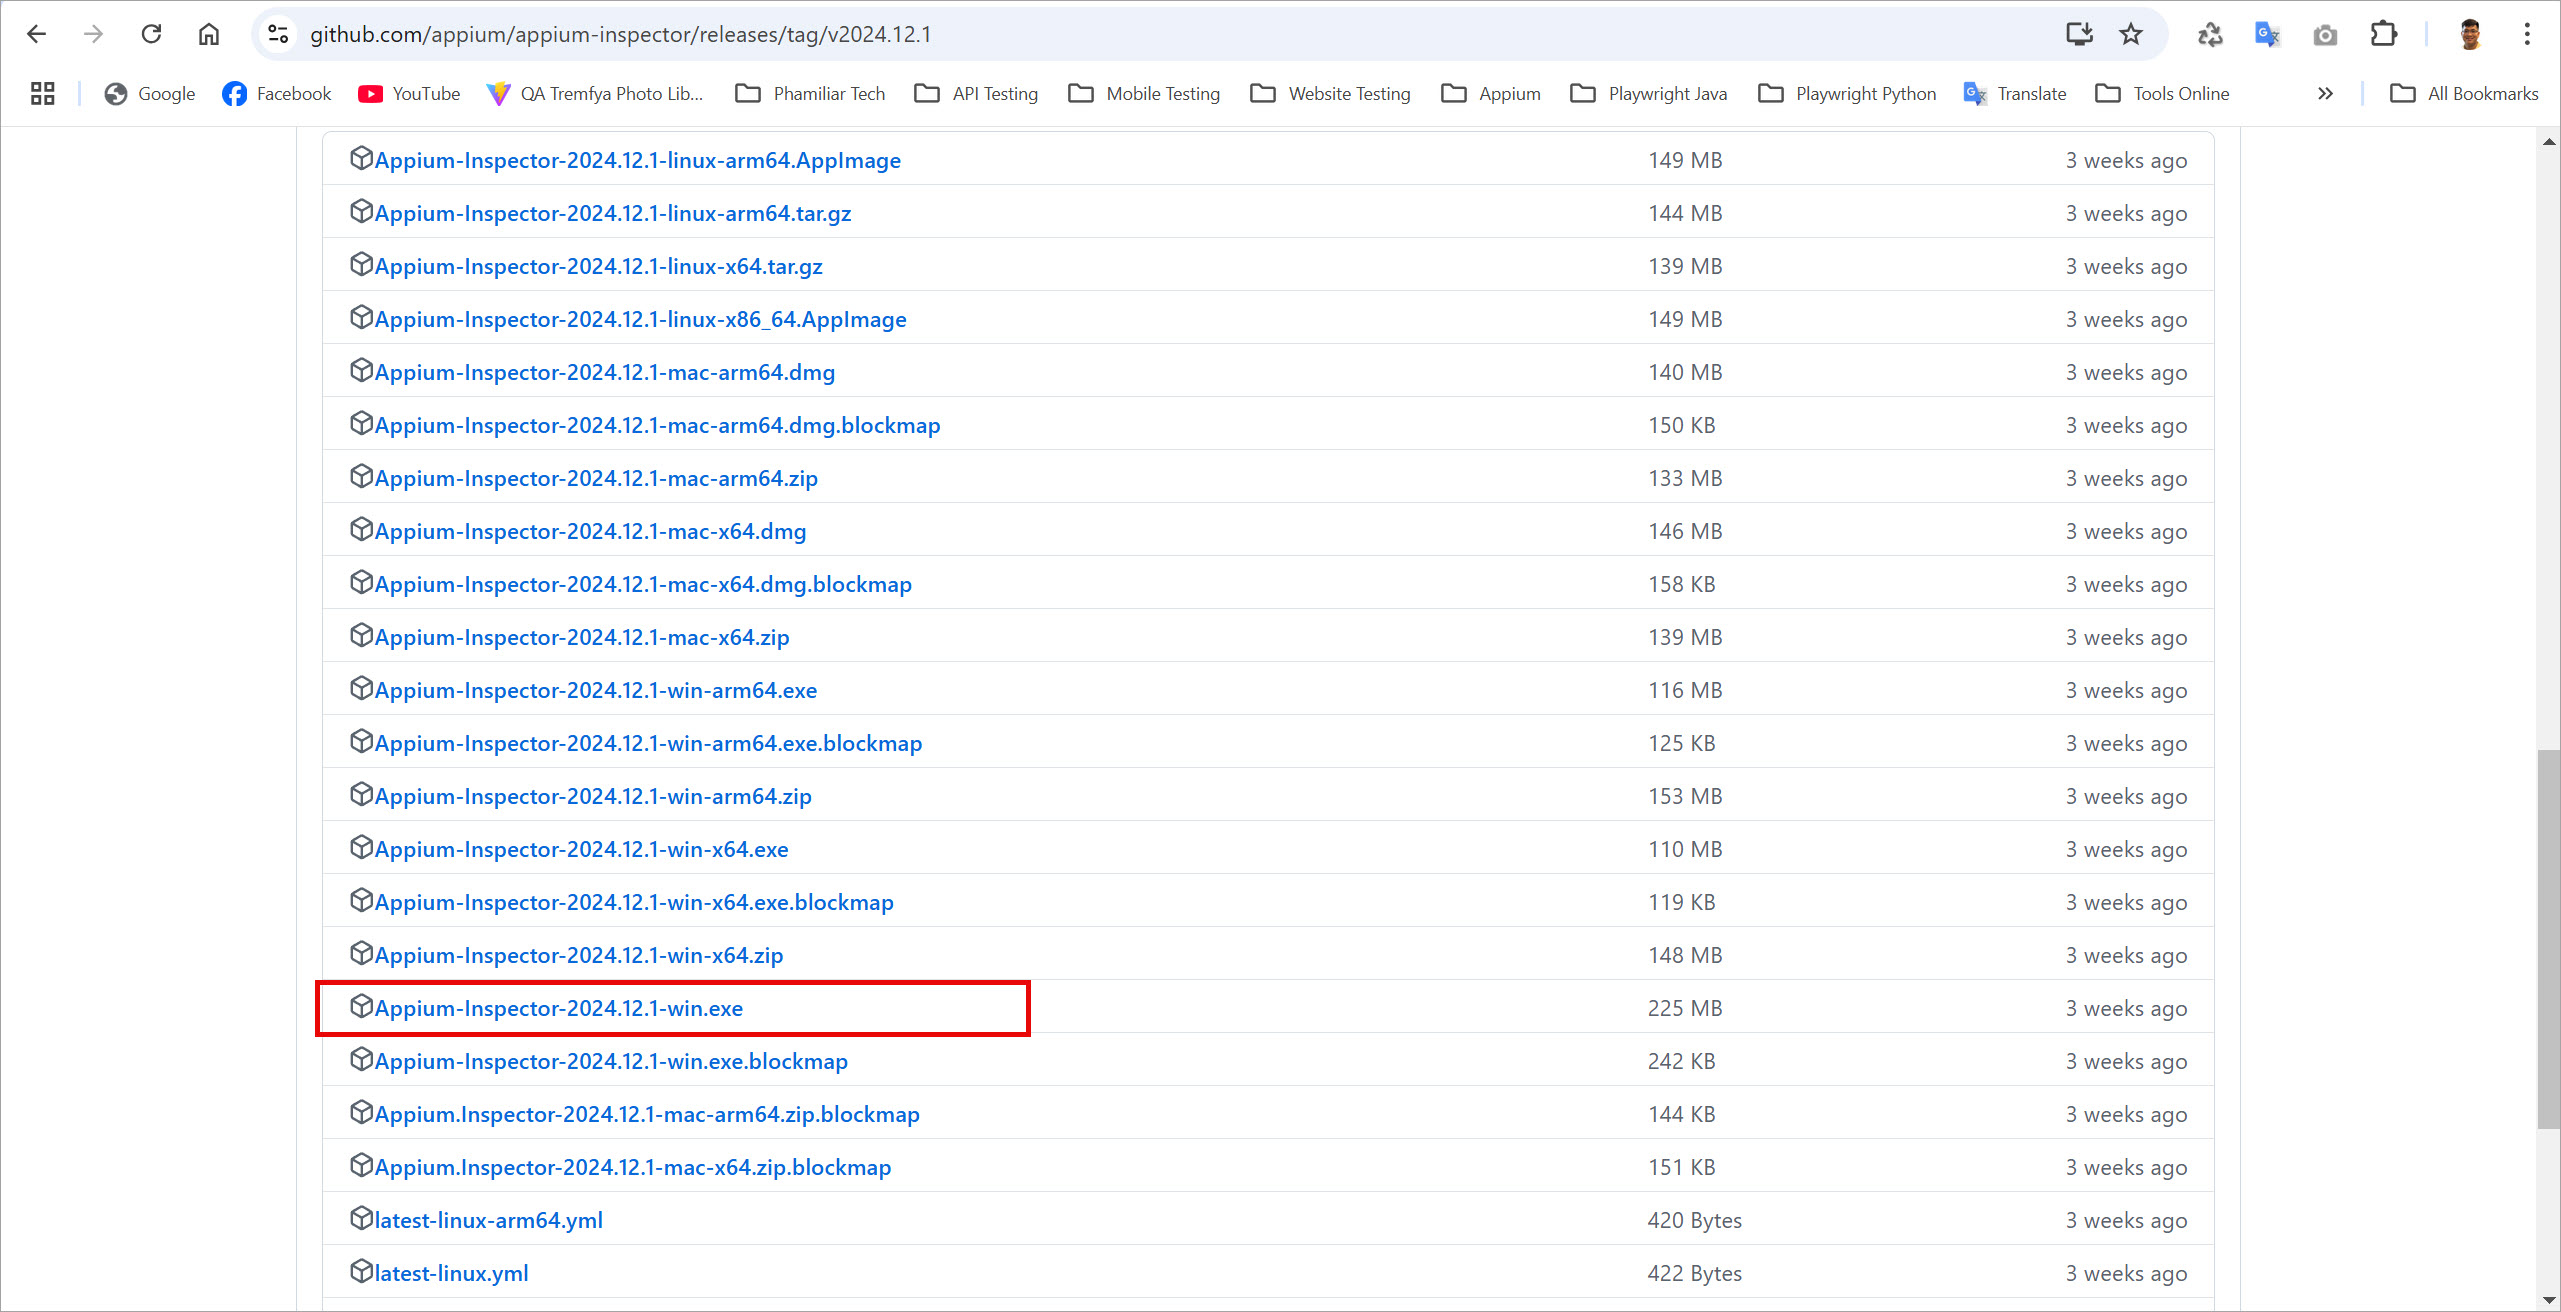Open the apps grid shortcut

tap(42, 93)
